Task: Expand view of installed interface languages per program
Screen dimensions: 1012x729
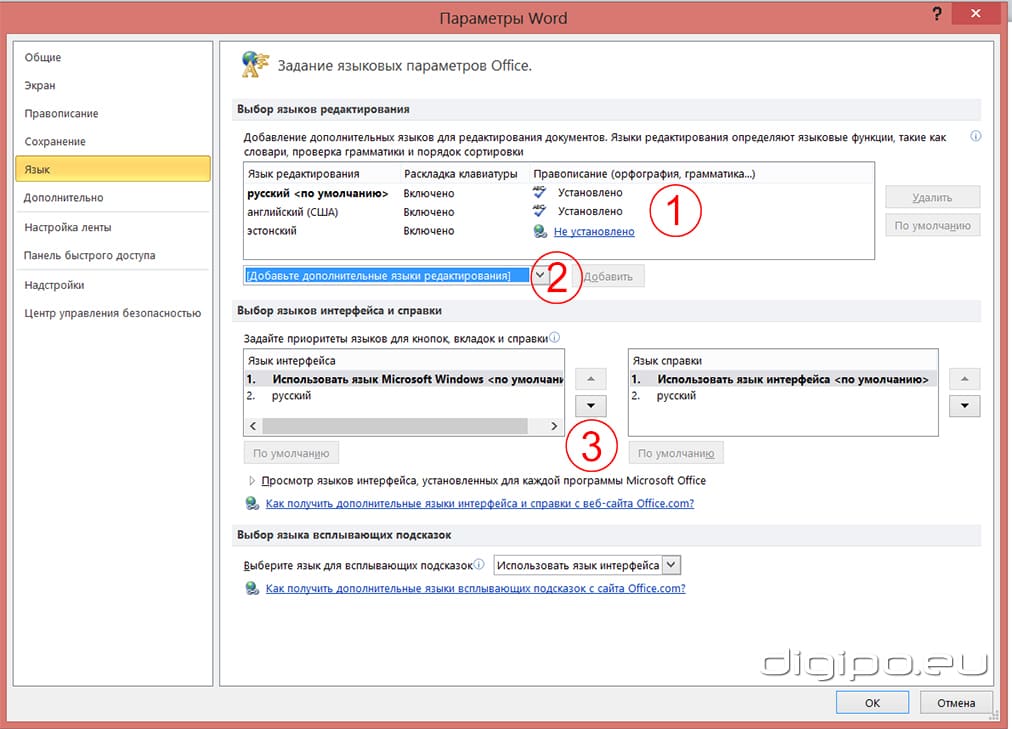Action: click(x=250, y=481)
